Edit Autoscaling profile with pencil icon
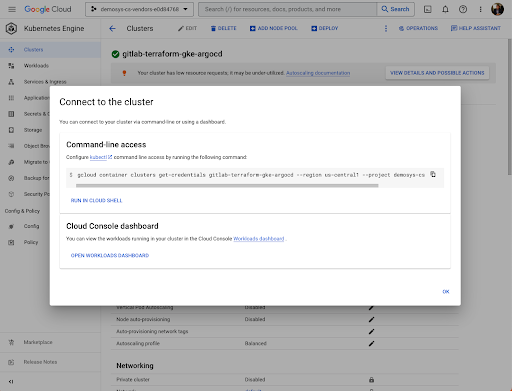The image size is (512, 391). 371,343
